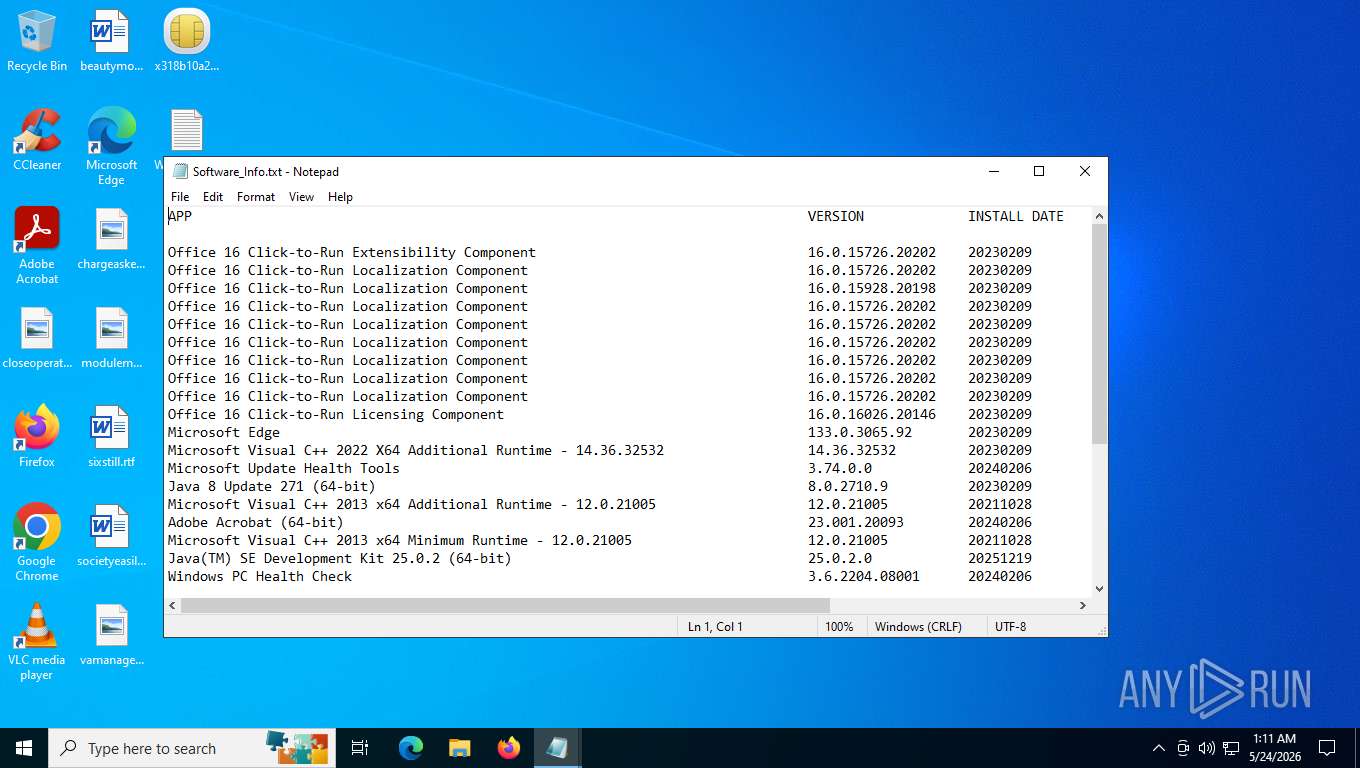Image resolution: width=1360 pixels, height=768 pixels.
Task: Open the volume control in system tray
Action: pos(1207,748)
